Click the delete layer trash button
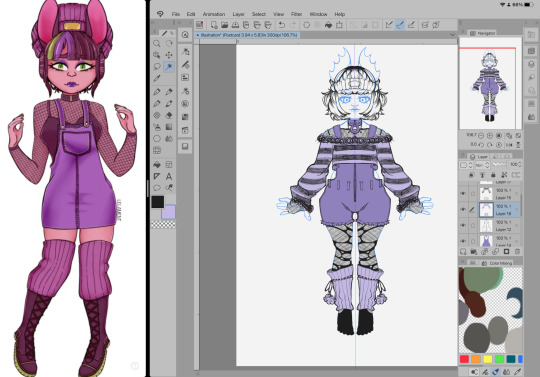The width and height of the screenshot is (540, 377). click(x=517, y=252)
